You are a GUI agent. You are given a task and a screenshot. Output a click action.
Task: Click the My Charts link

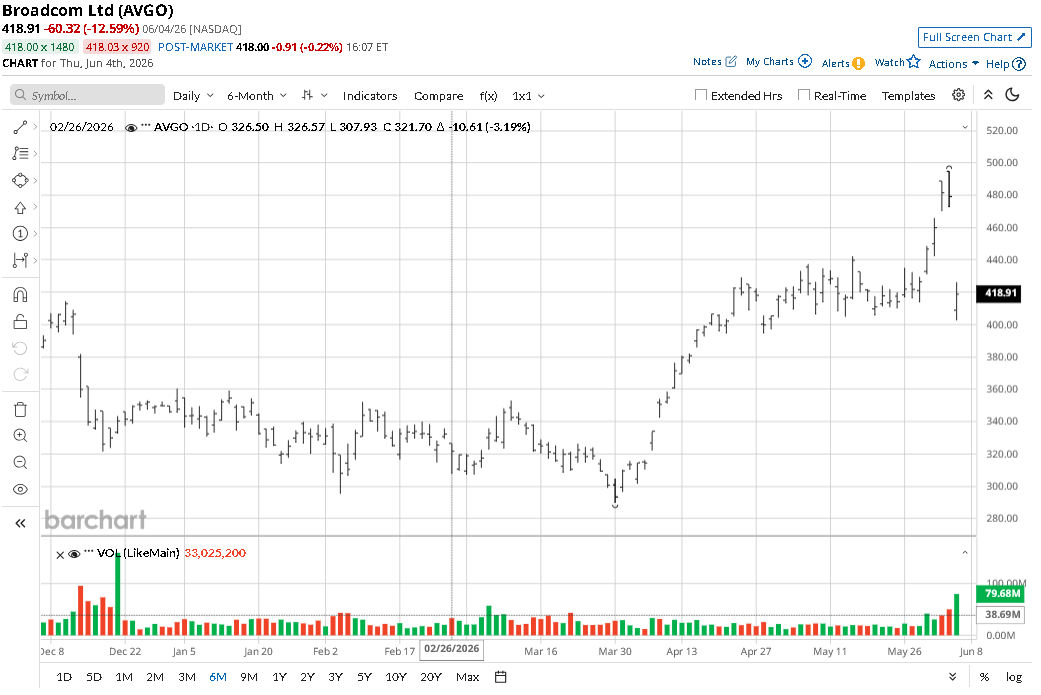(x=769, y=62)
